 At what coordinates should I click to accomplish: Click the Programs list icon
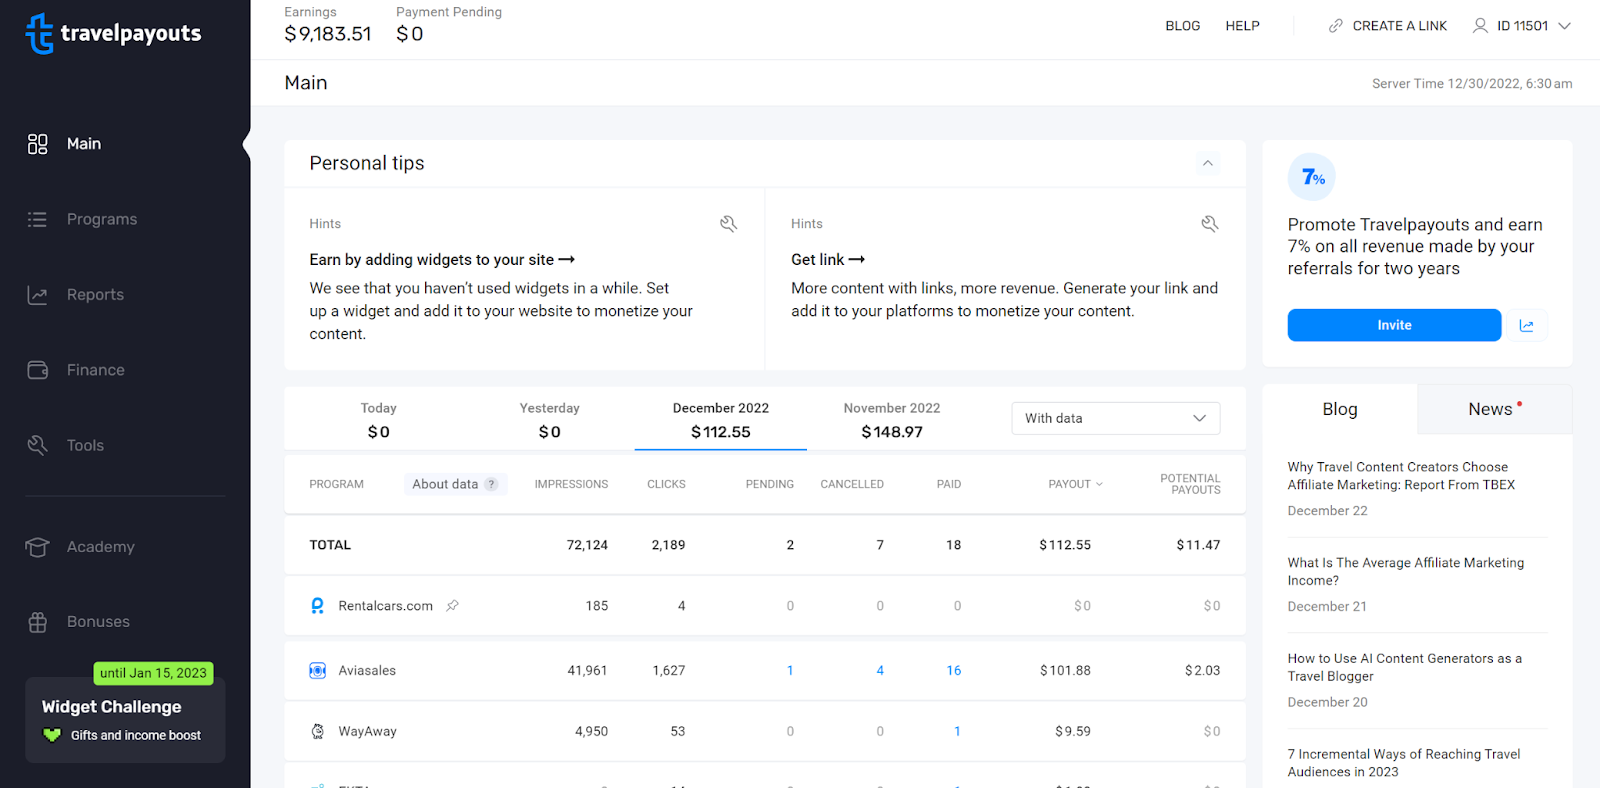point(37,219)
